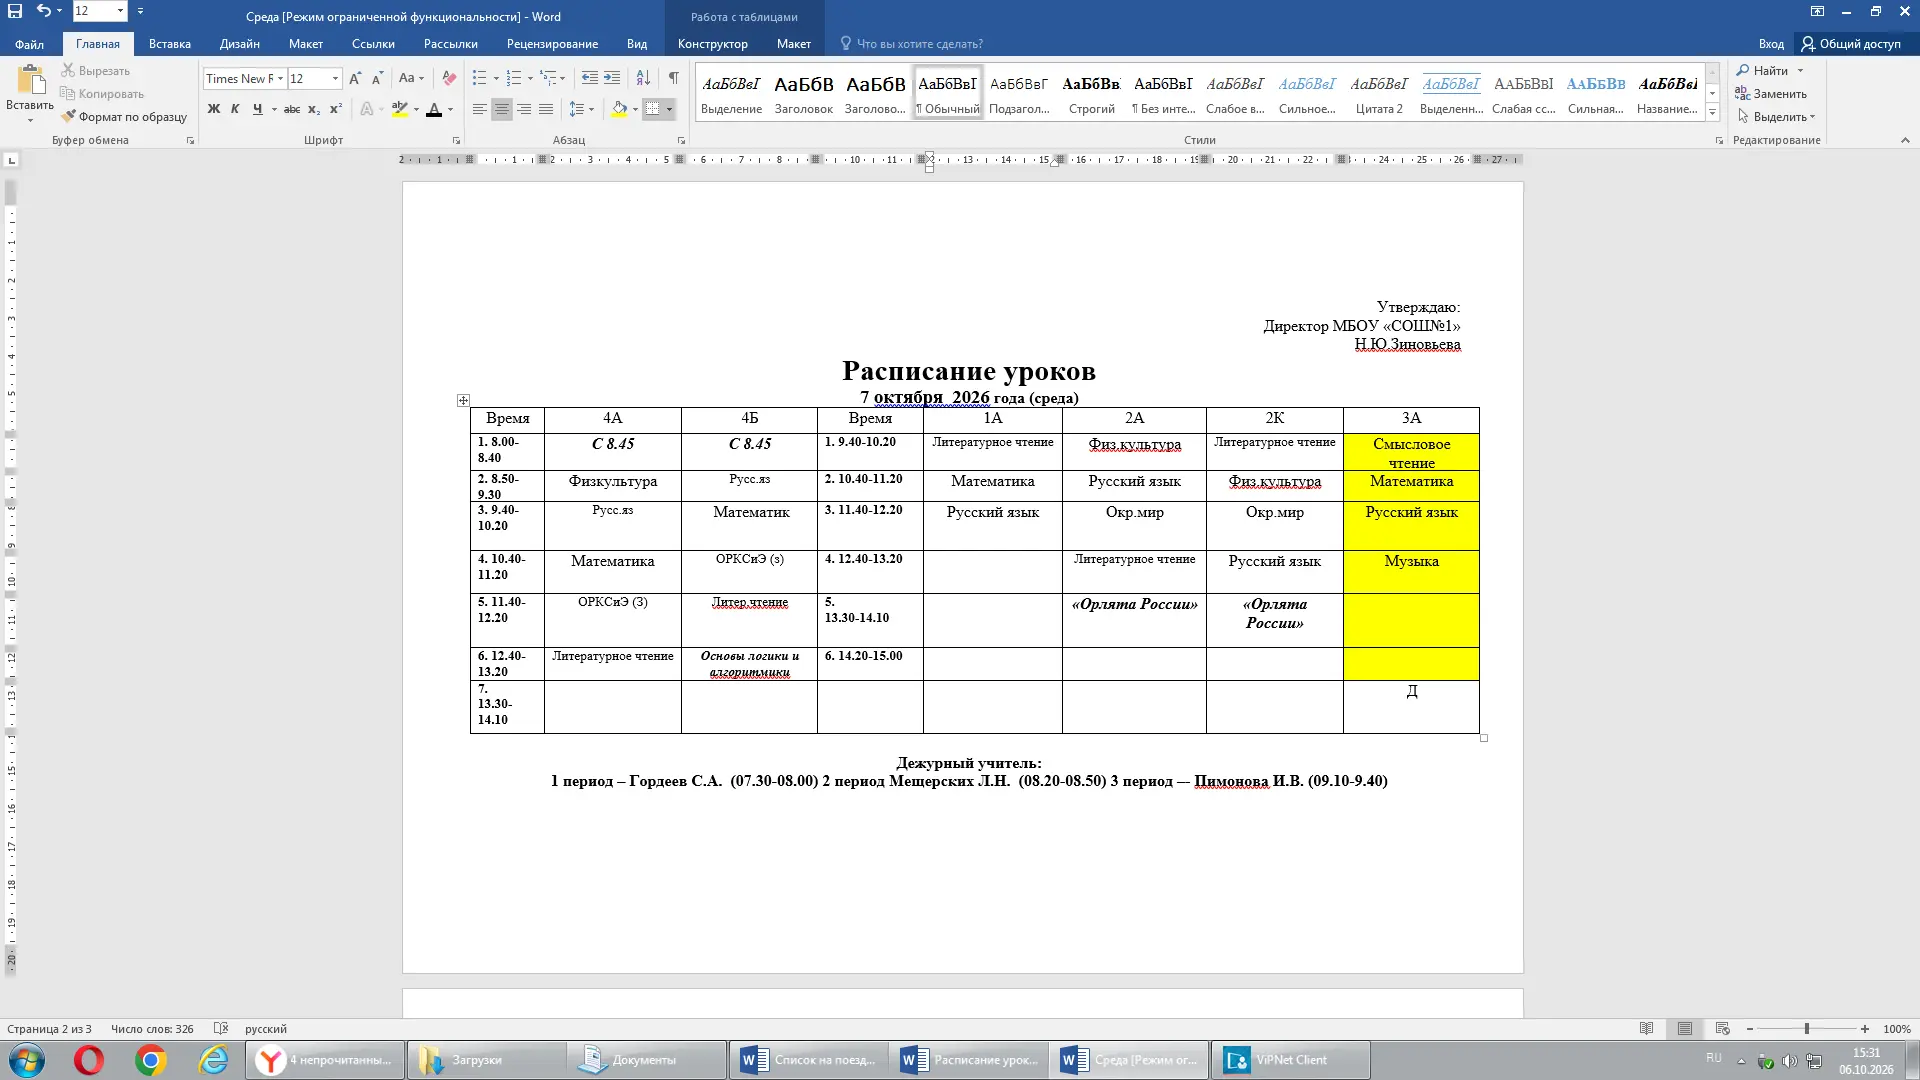Click the Opera icon in the taskbar
This screenshot has width=1920, height=1080.
coord(88,1060)
